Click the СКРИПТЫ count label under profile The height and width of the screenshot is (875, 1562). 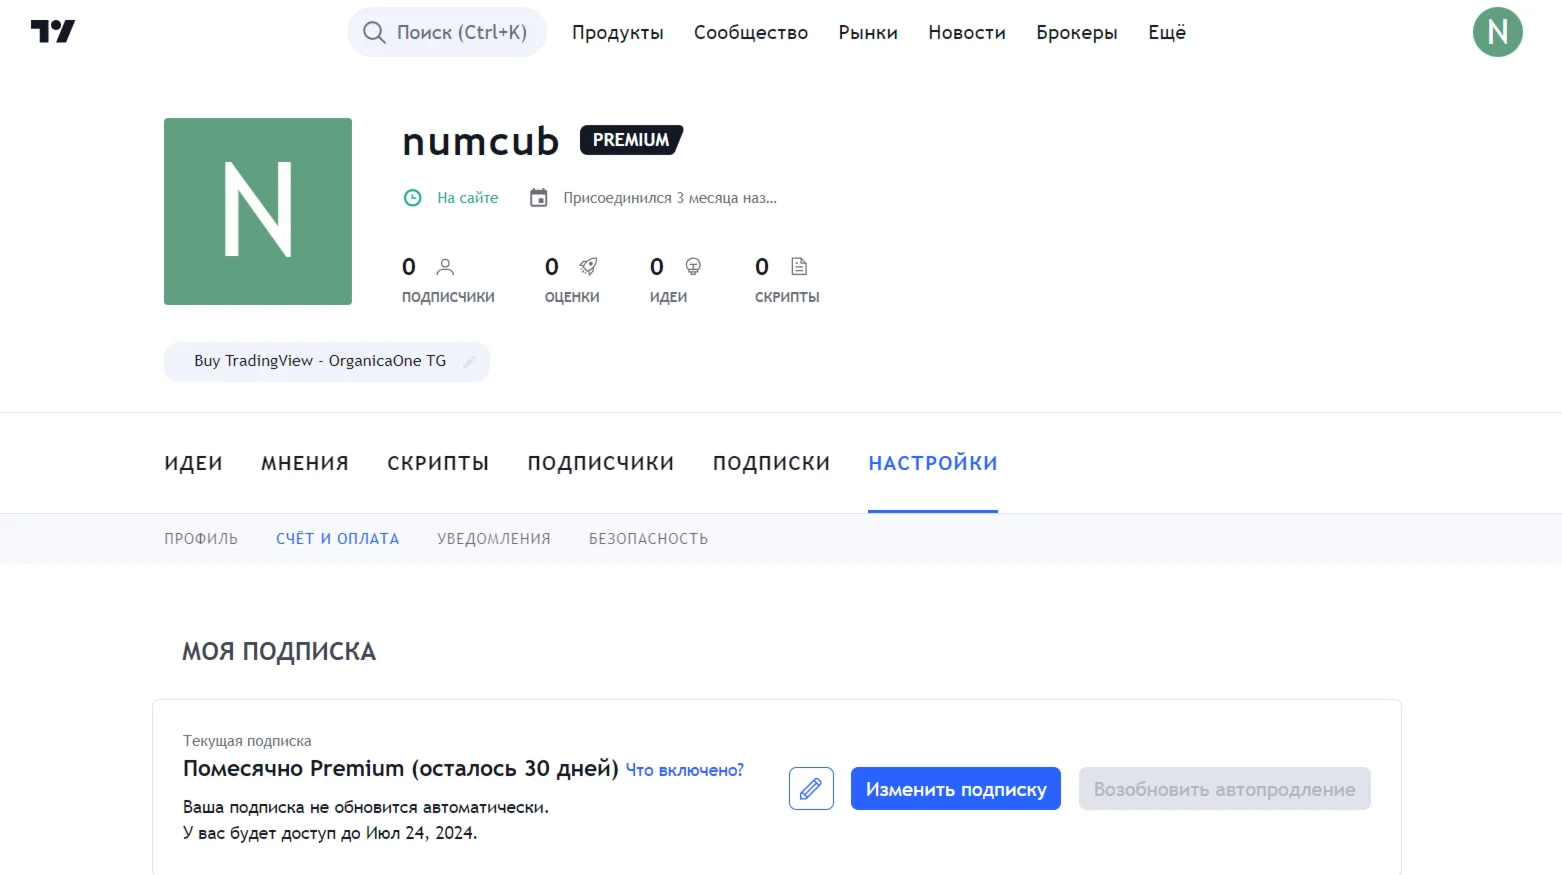(x=787, y=297)
